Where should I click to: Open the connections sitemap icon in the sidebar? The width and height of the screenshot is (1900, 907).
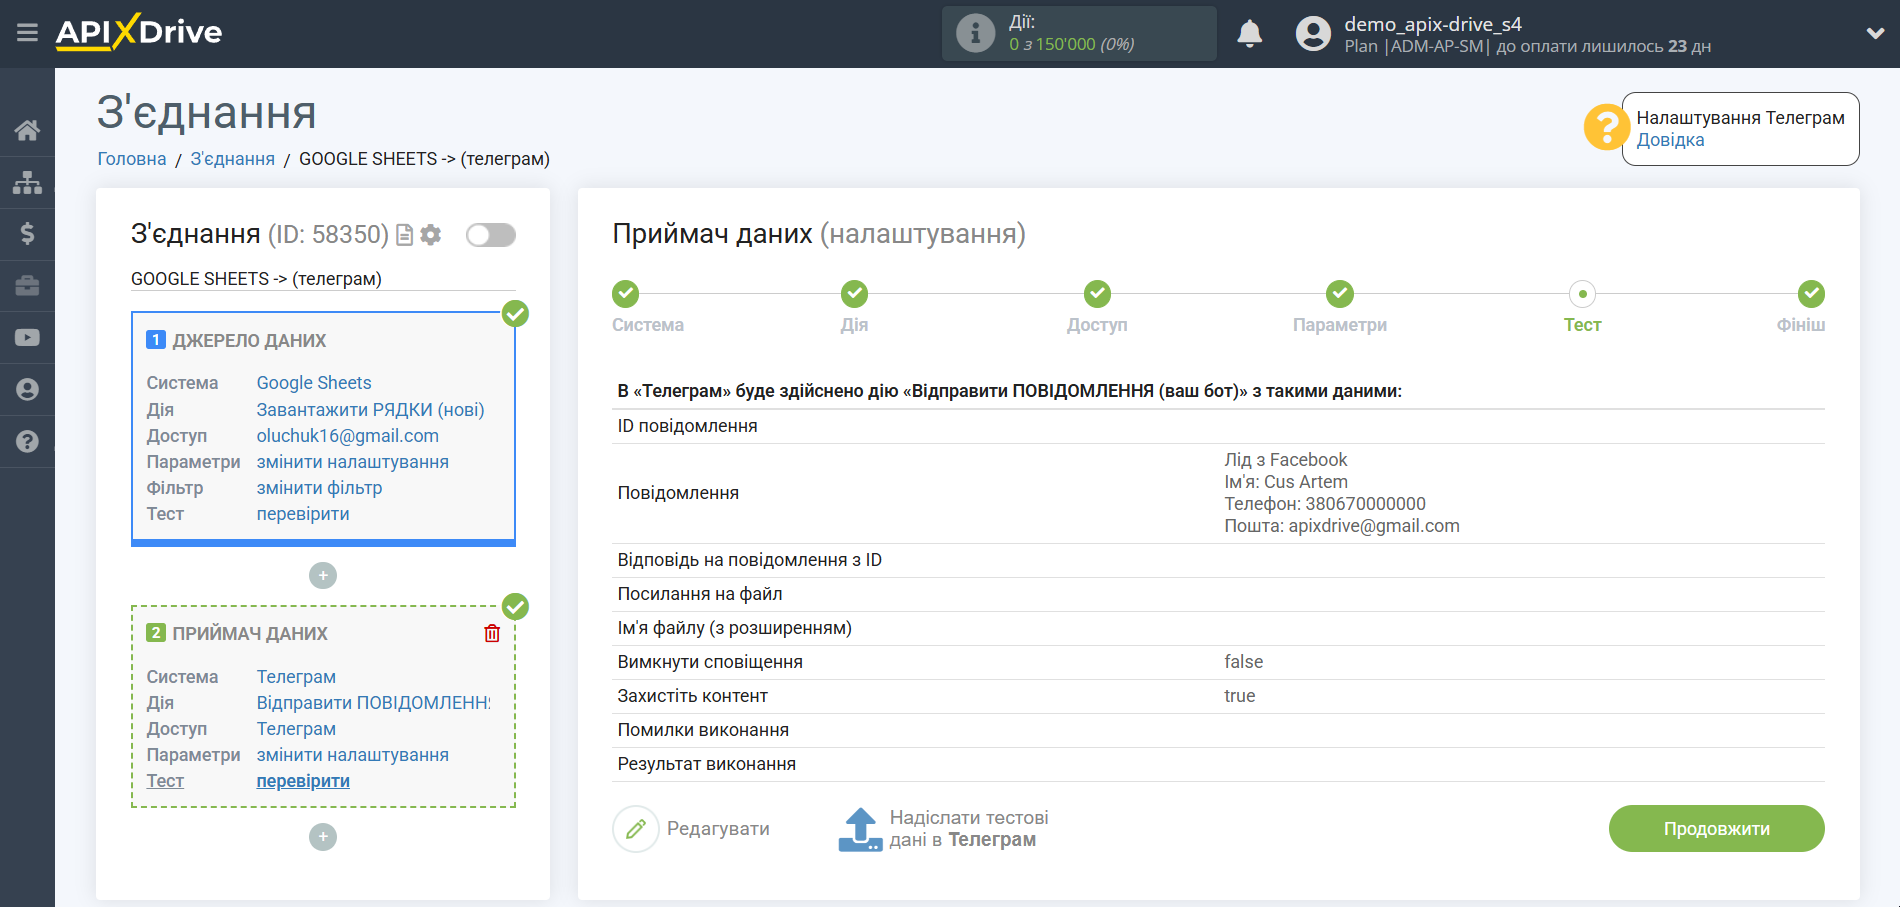click(27, 182)
